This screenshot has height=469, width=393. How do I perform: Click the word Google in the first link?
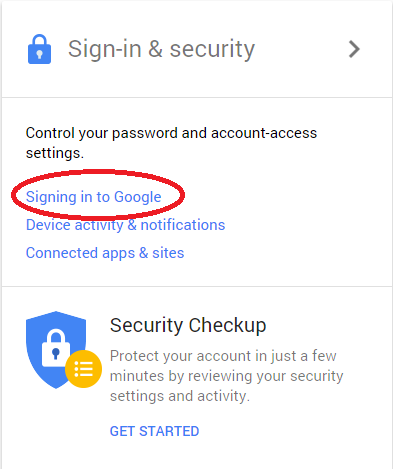point(138,197)
